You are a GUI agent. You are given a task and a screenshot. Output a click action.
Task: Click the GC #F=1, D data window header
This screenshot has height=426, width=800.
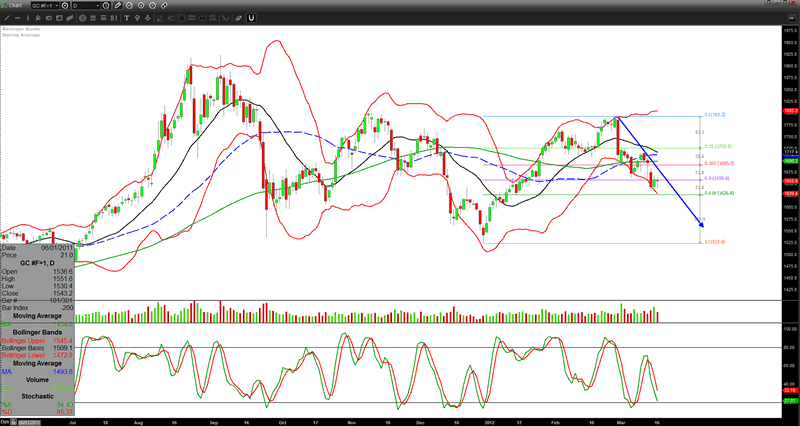tap(37, 263)
